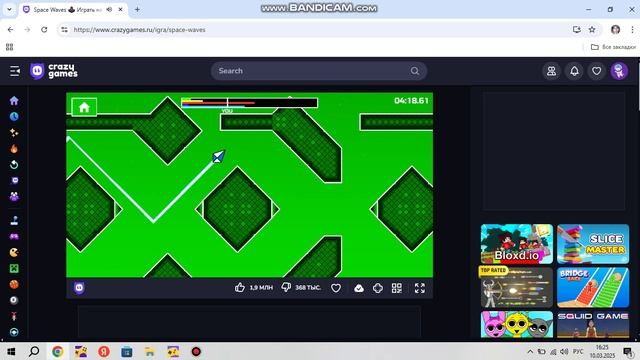Open the Windows notification center
This screenshot has width=640, height=360.
629,351
